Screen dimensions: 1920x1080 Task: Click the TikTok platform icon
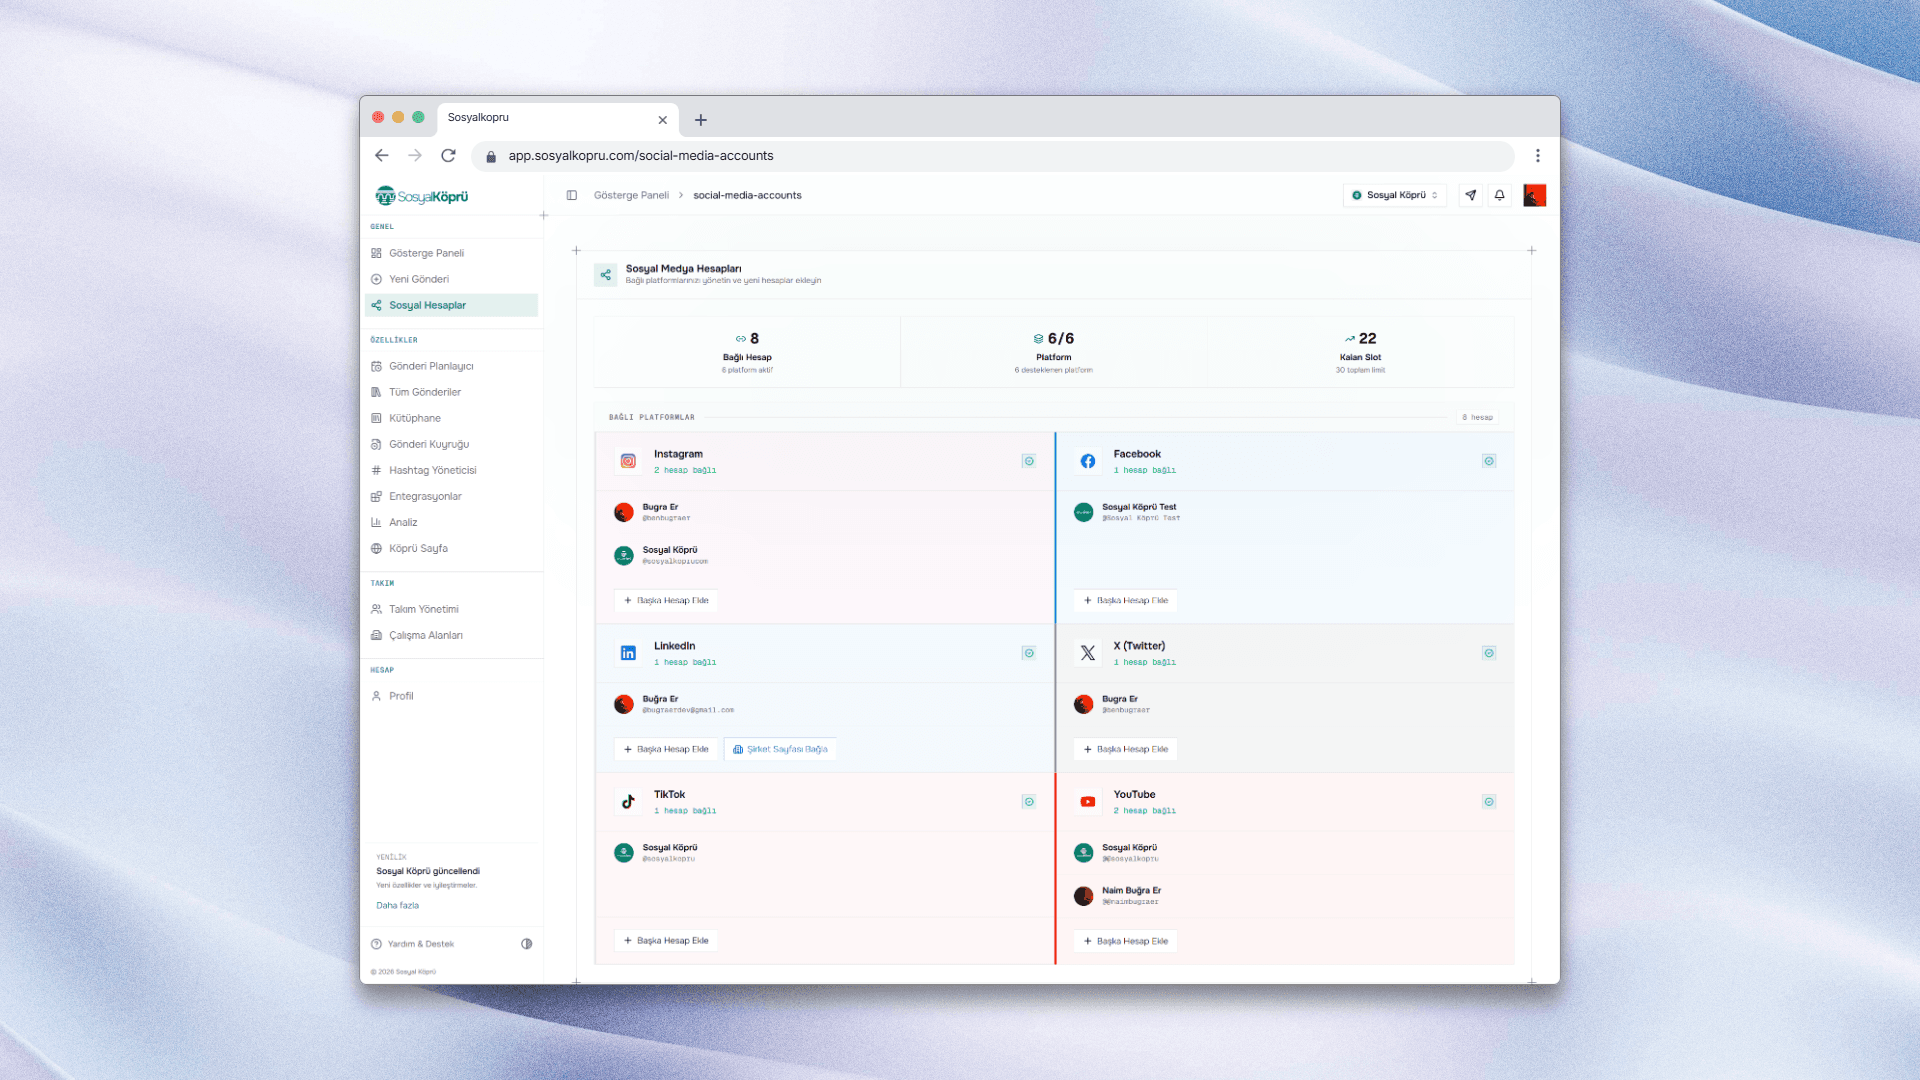(x=628, y=802)
